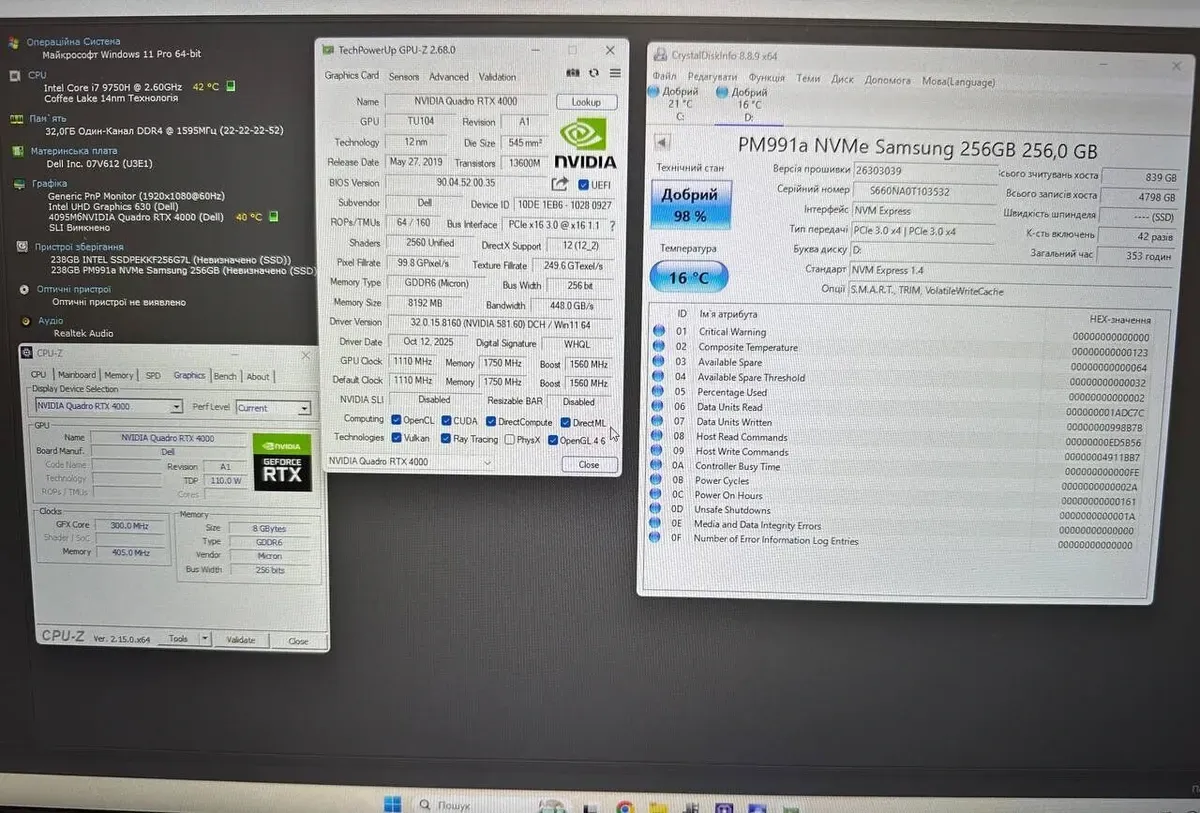Open the Mainboard tab in CPU-Z
1200x813 pixels.
[x=76, y=376]
